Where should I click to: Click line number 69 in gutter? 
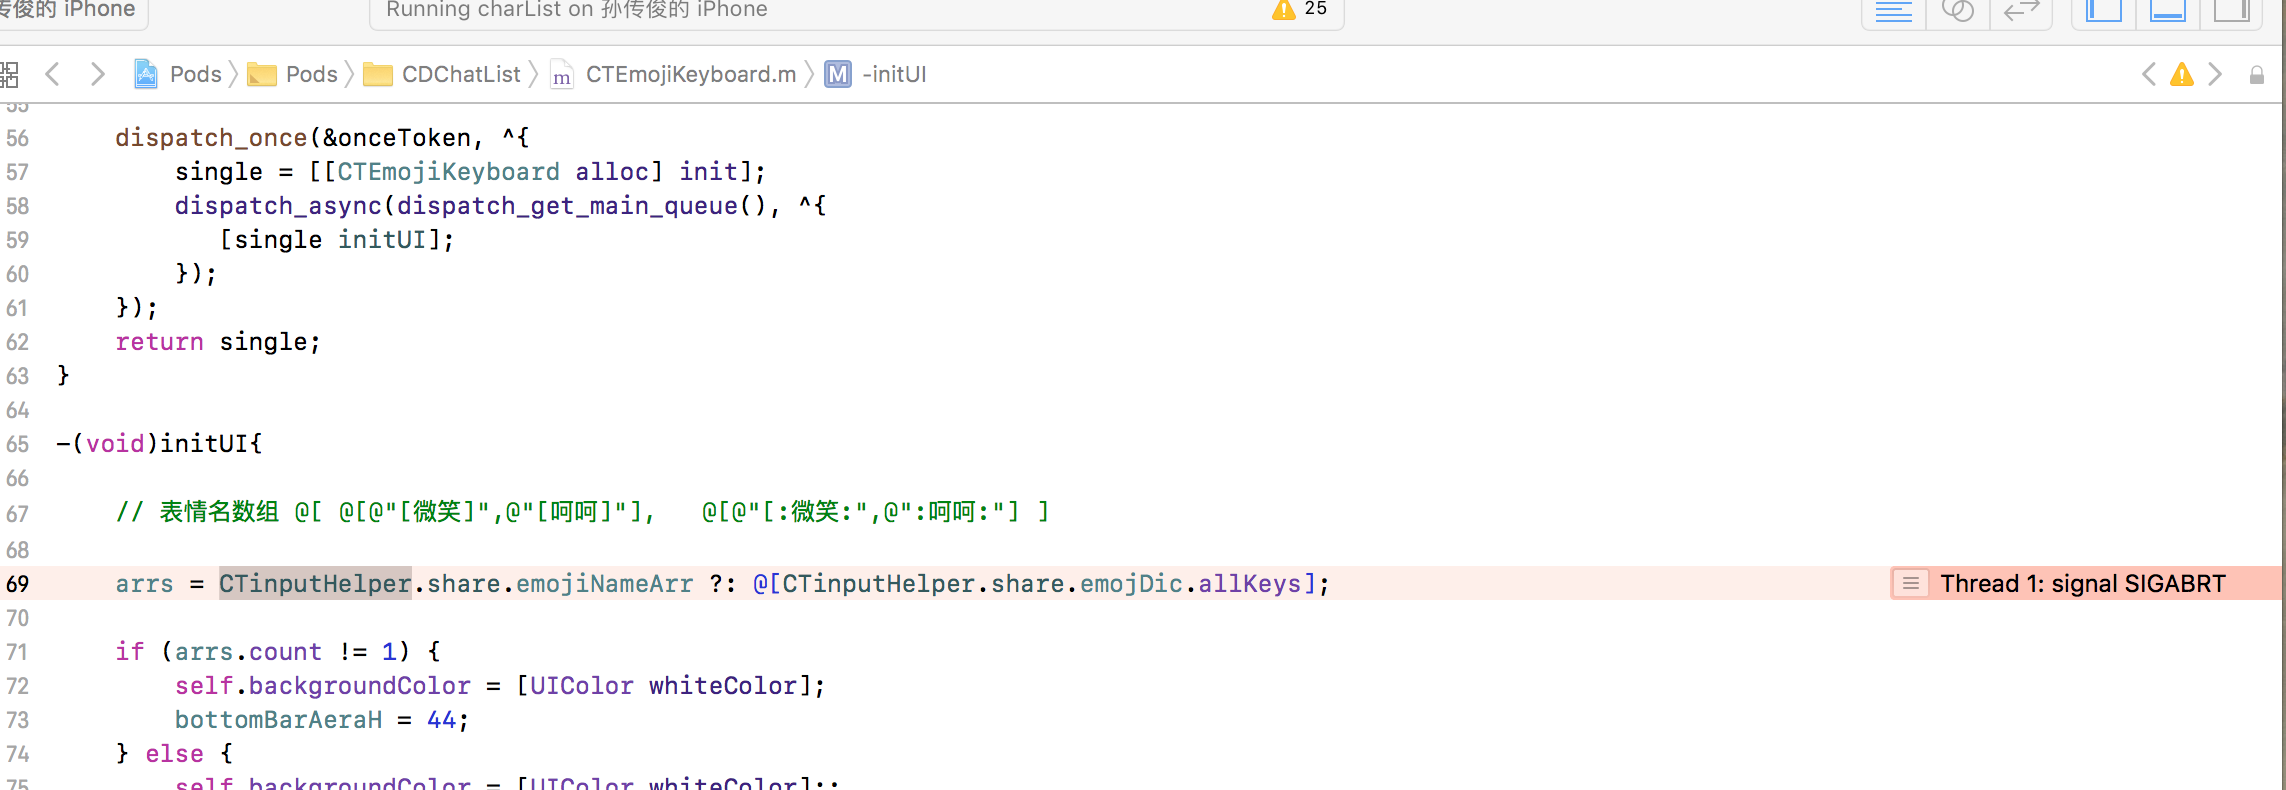coord(18,584)
